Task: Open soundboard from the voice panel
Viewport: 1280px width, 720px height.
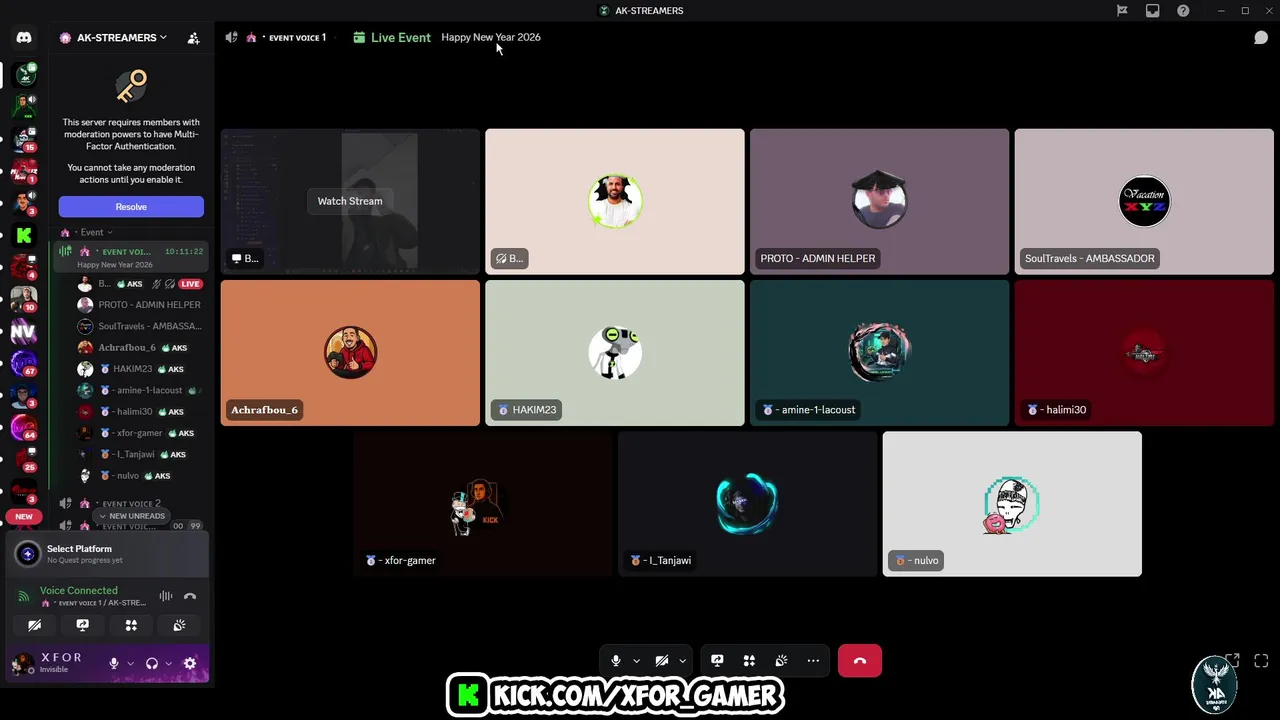Action: click(179, 625)
